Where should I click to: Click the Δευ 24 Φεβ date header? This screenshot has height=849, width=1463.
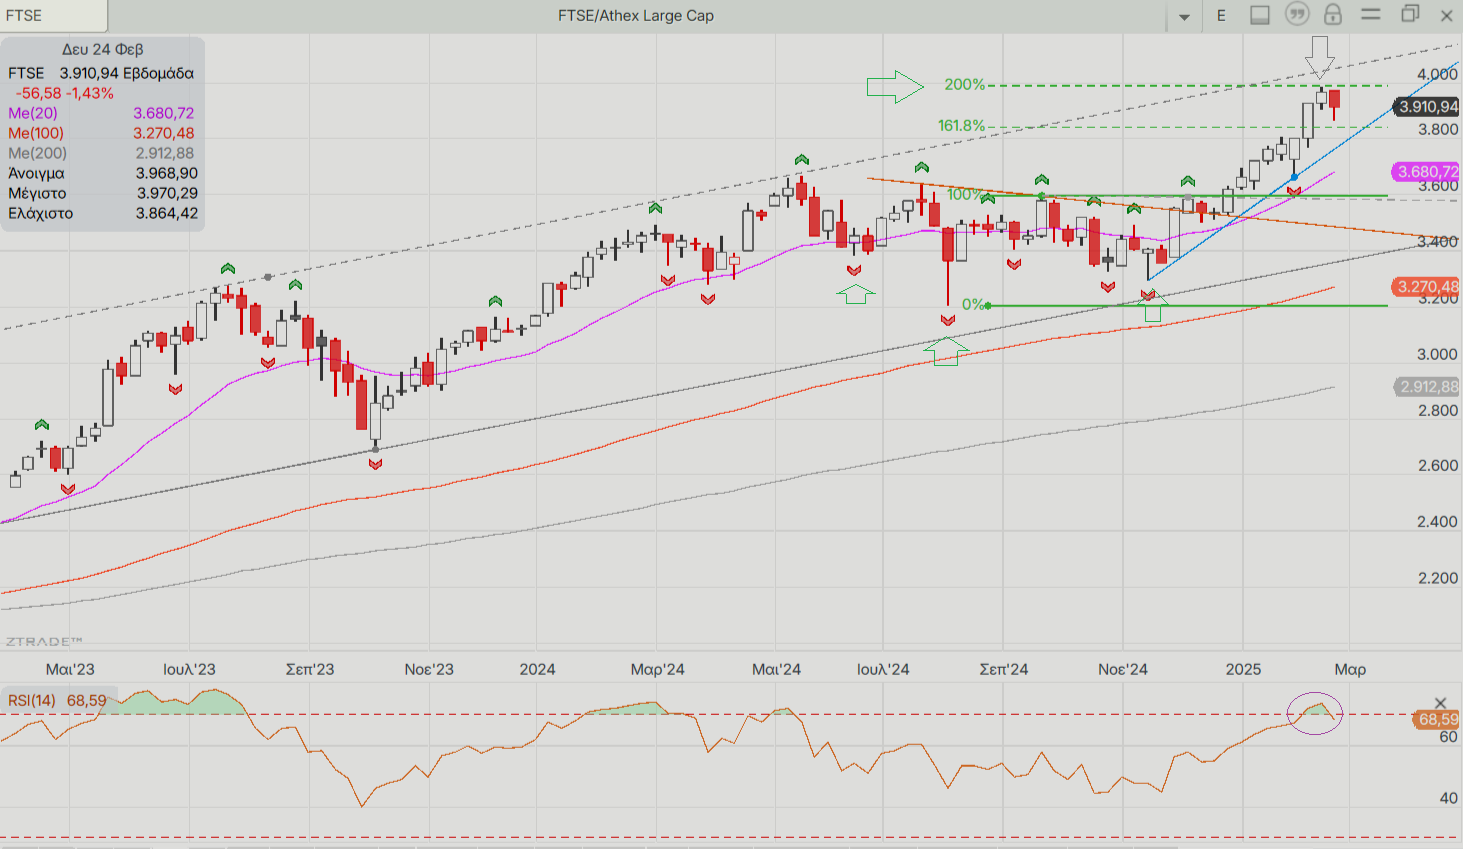pyautogui.click(x=102, y=49)
